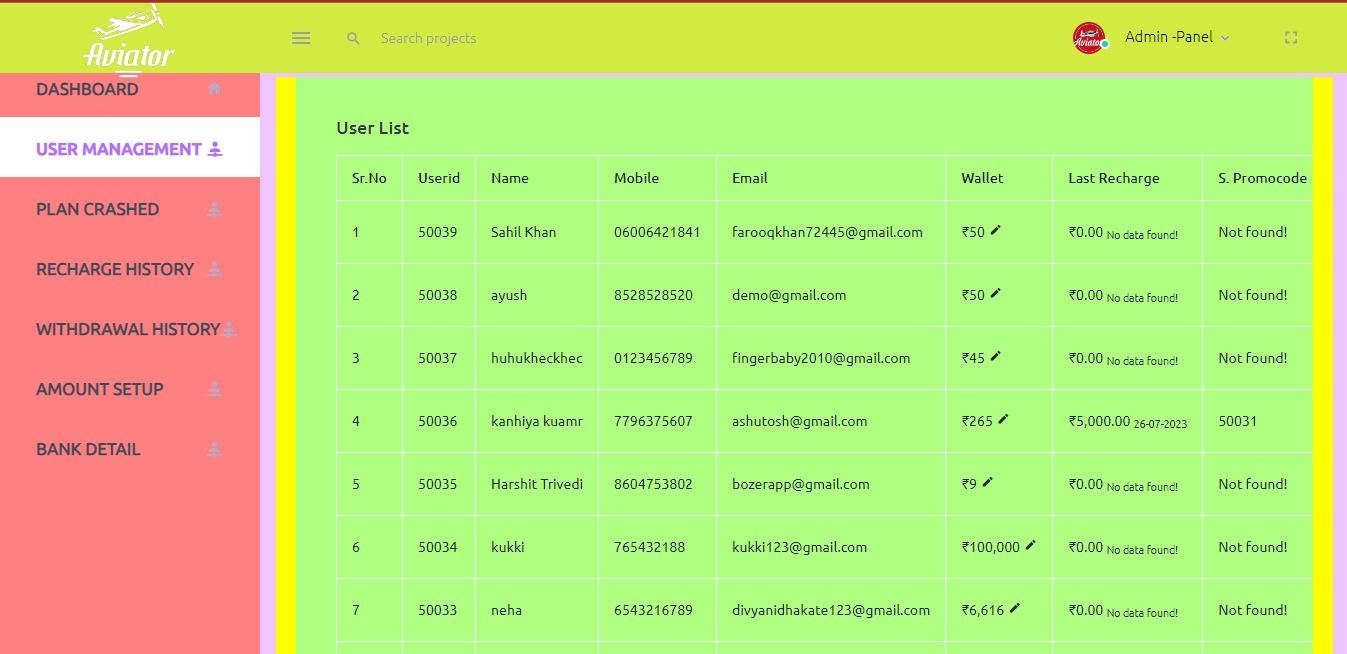
Task: Expand the Admin -Panel dropdown
Action: [x=1177, y=37]
